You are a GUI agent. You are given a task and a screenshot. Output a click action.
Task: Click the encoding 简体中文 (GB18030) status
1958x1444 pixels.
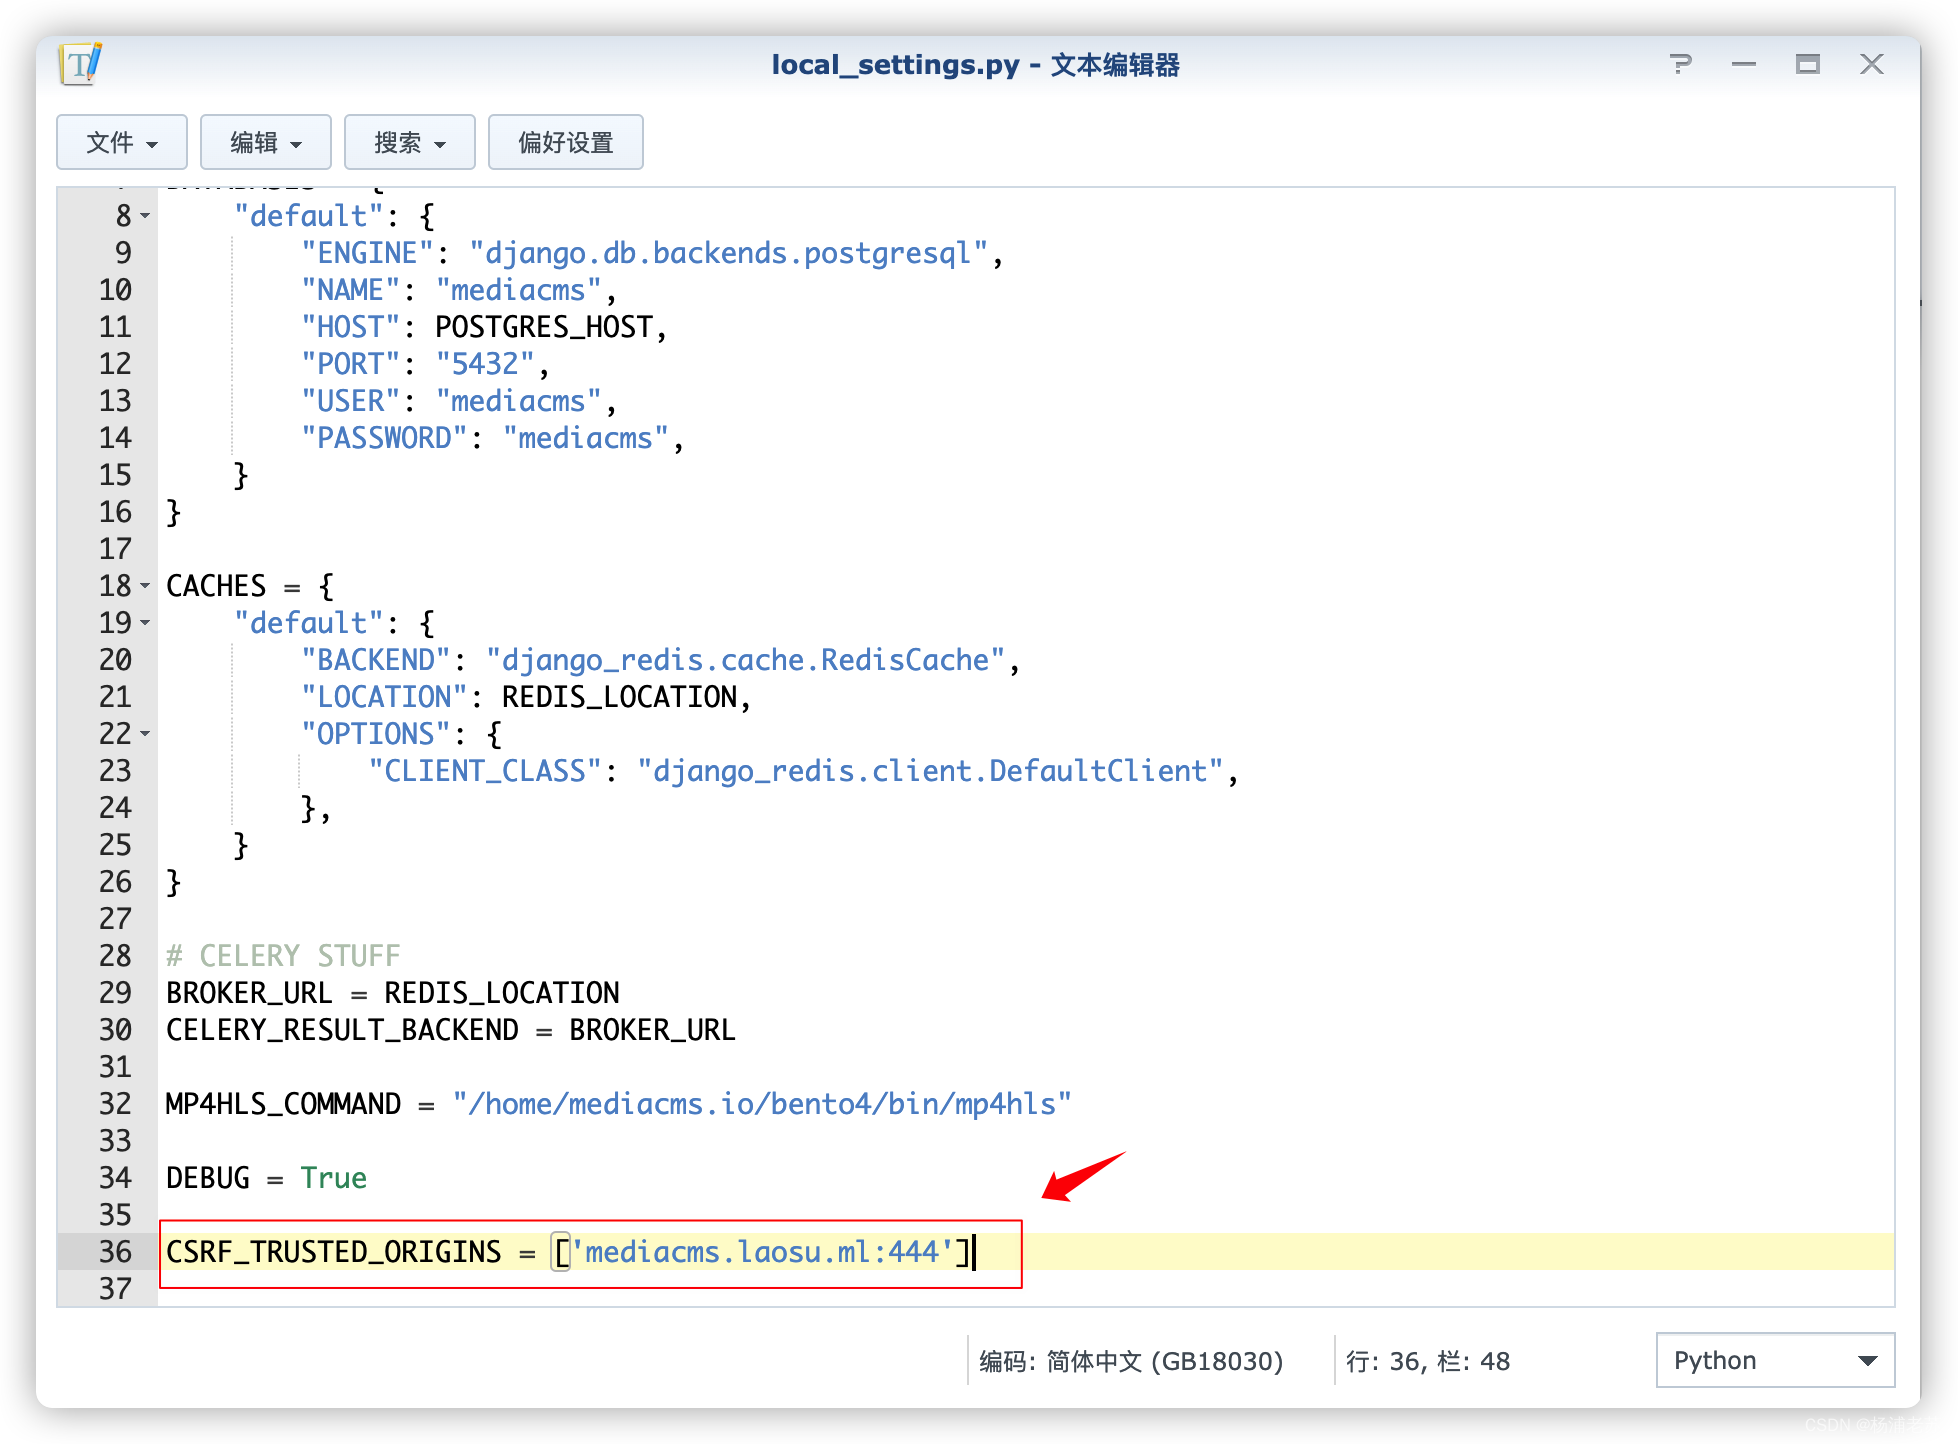click(1131, 1361)
